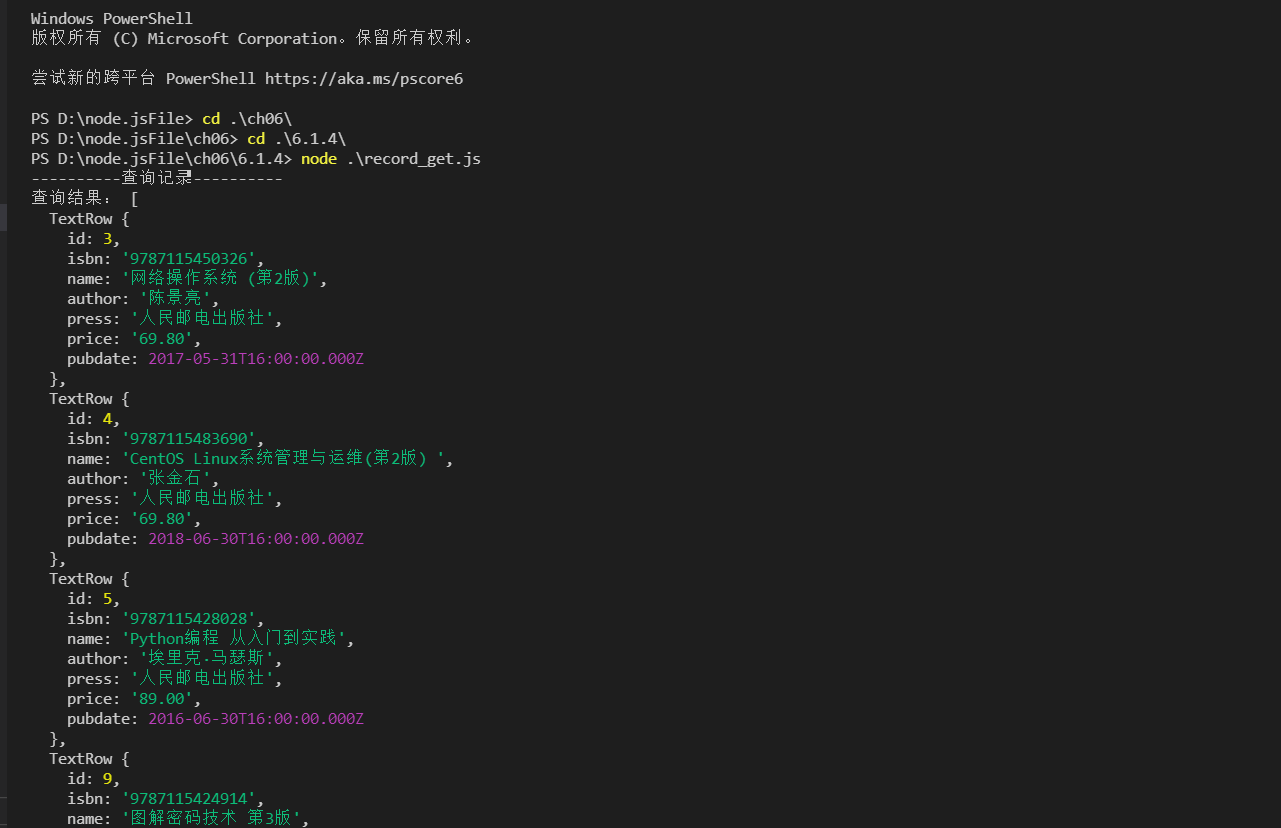Click the Microsoft Corporation copyright line

[252, 38]
